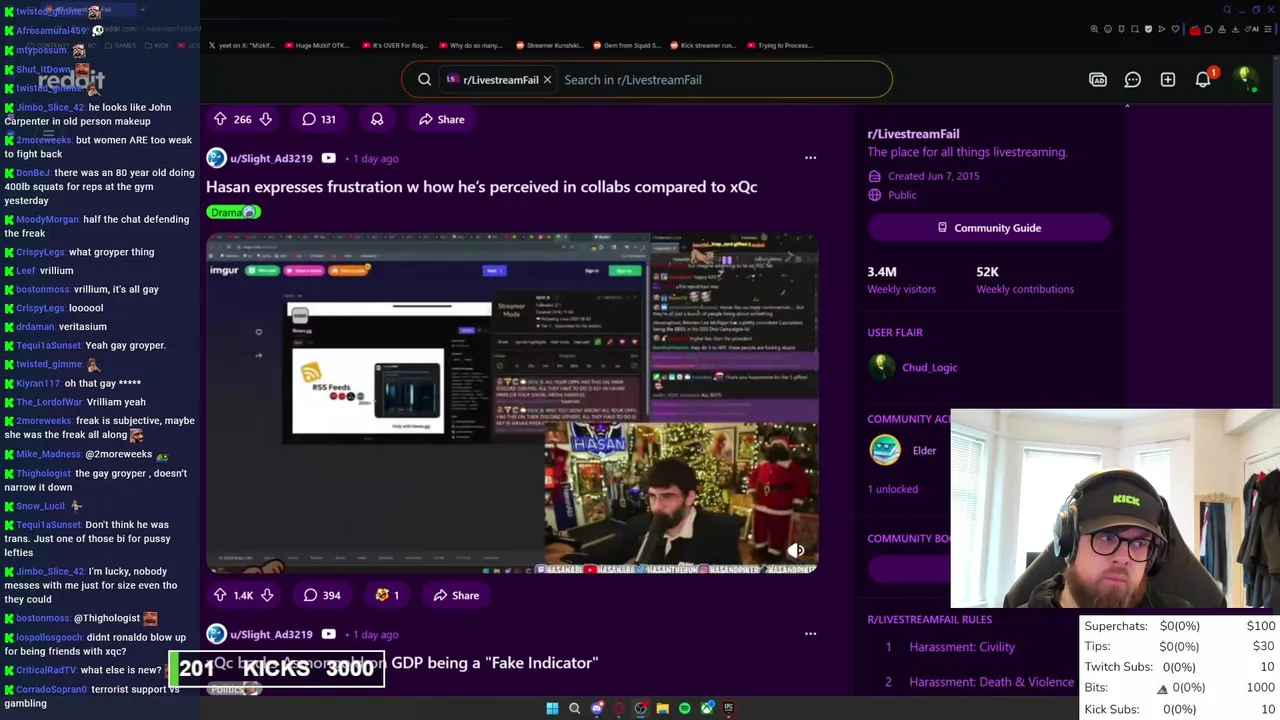Click the Created Jun 7, 2015 text
Viewport: 1280px width, 720px height.
click(x=933, y=176)
